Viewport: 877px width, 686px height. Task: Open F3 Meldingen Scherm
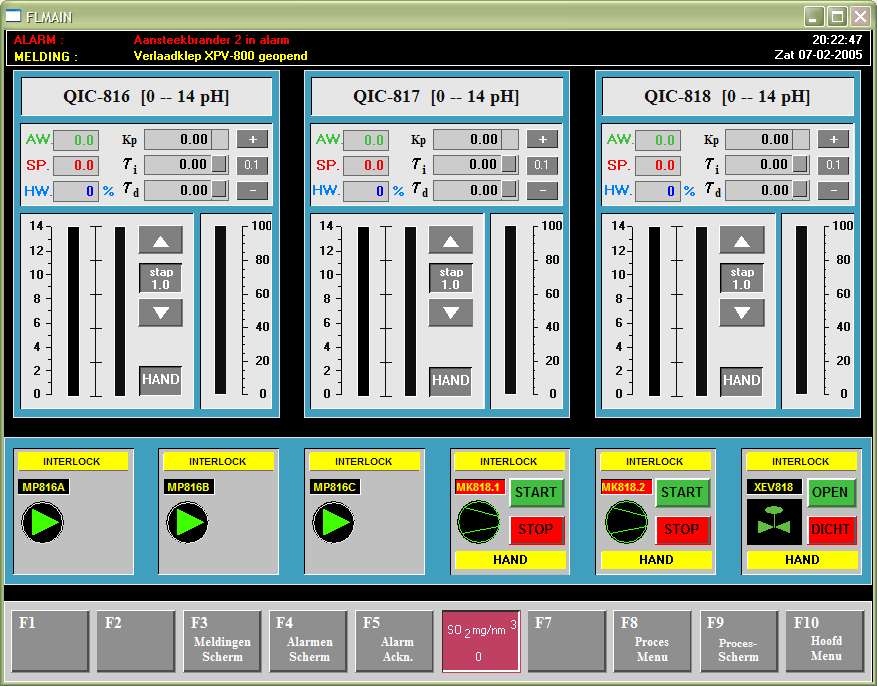222,641
